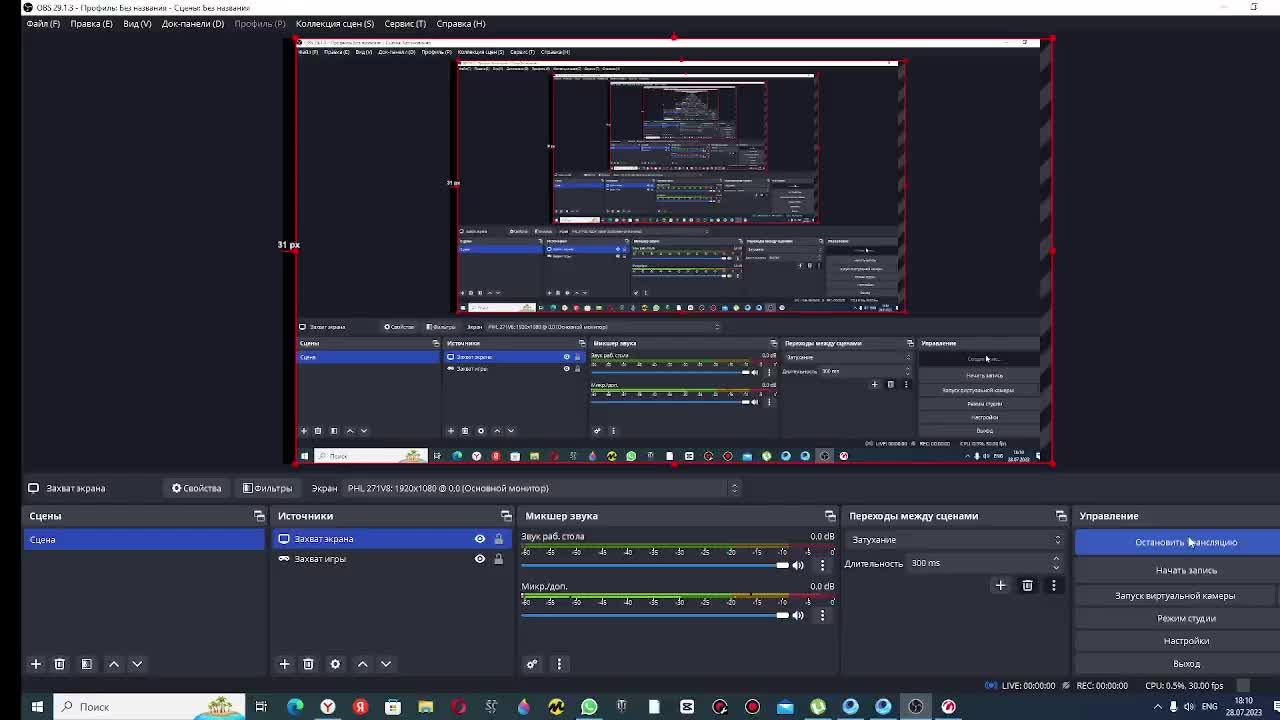Toggle visibility of Захват игры source
This screenshot has width=1280, height=720.
click(480, 559)
